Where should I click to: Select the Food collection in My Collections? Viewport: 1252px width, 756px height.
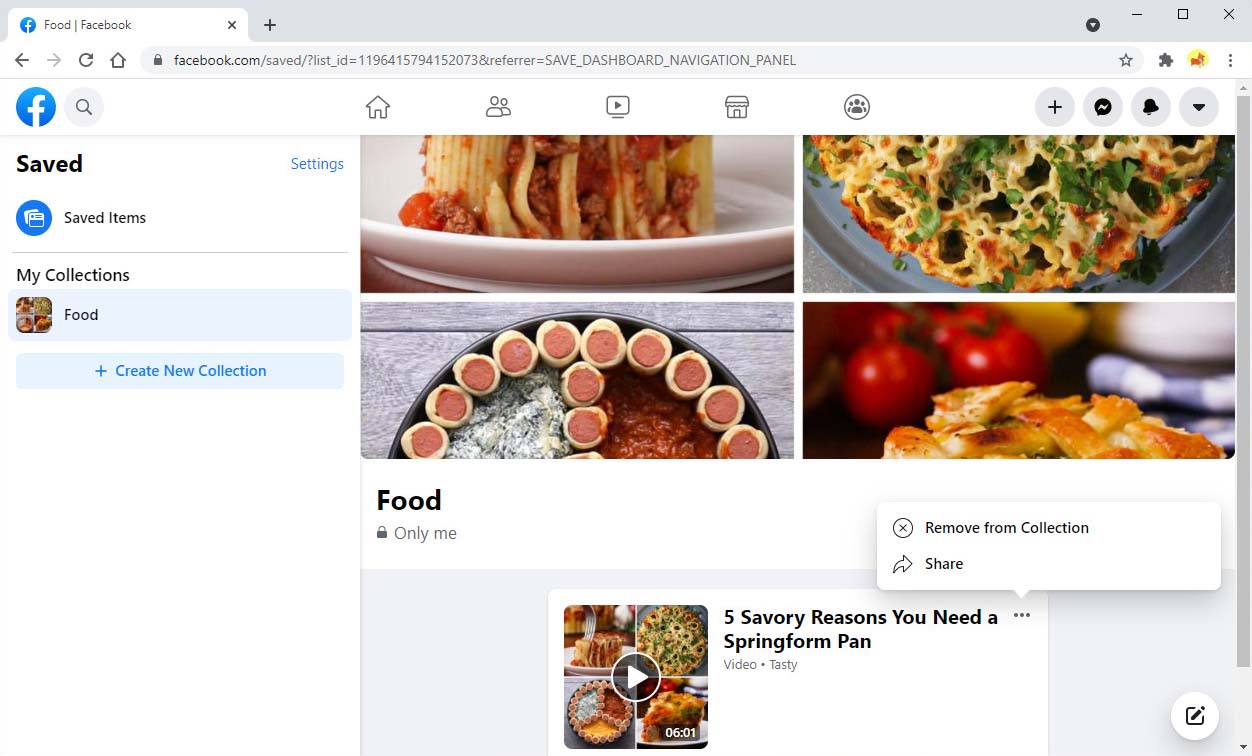click(81, 314)
